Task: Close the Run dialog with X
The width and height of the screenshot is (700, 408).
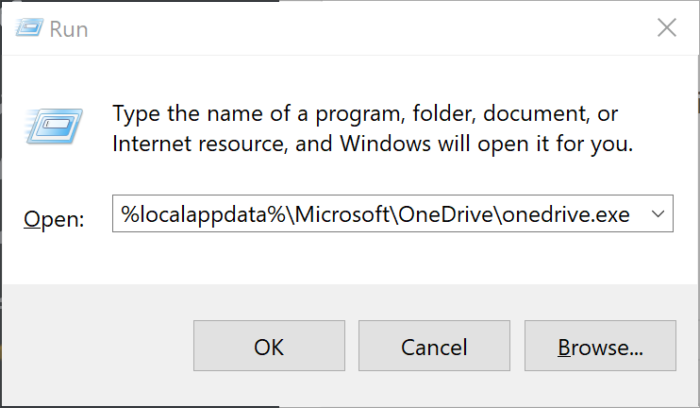Action: pyautogui.click(x=667, y=28)
